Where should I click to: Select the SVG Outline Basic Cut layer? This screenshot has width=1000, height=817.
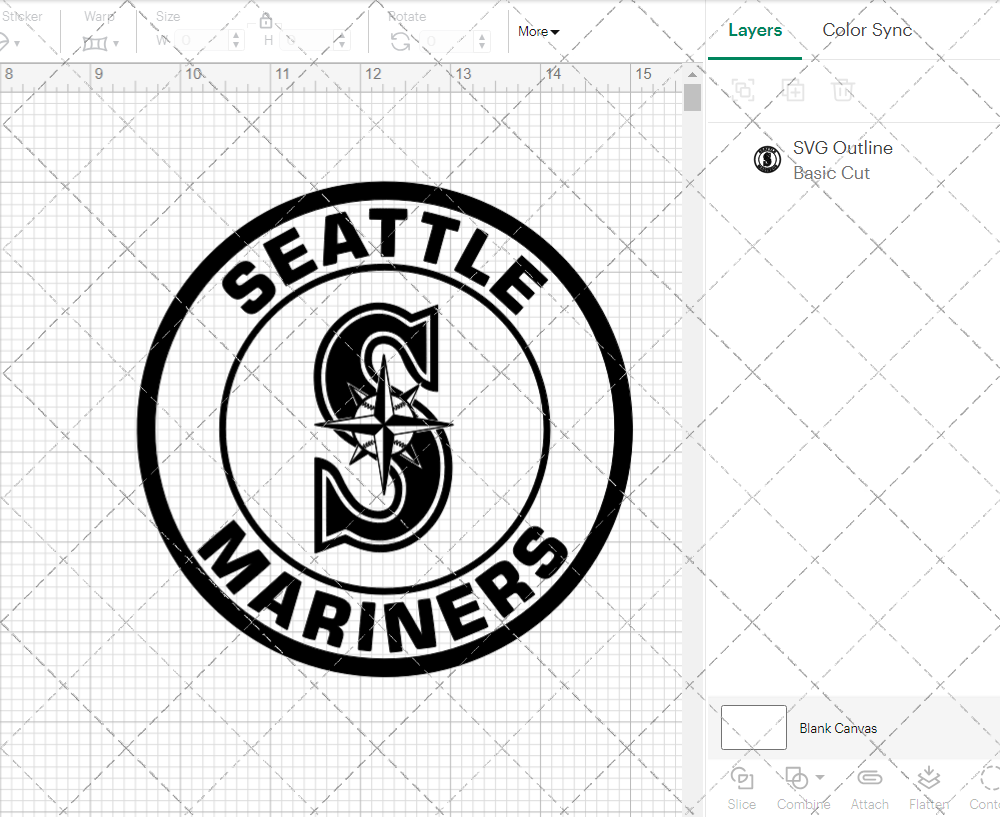pyautogui.click(x=842, y=159)
